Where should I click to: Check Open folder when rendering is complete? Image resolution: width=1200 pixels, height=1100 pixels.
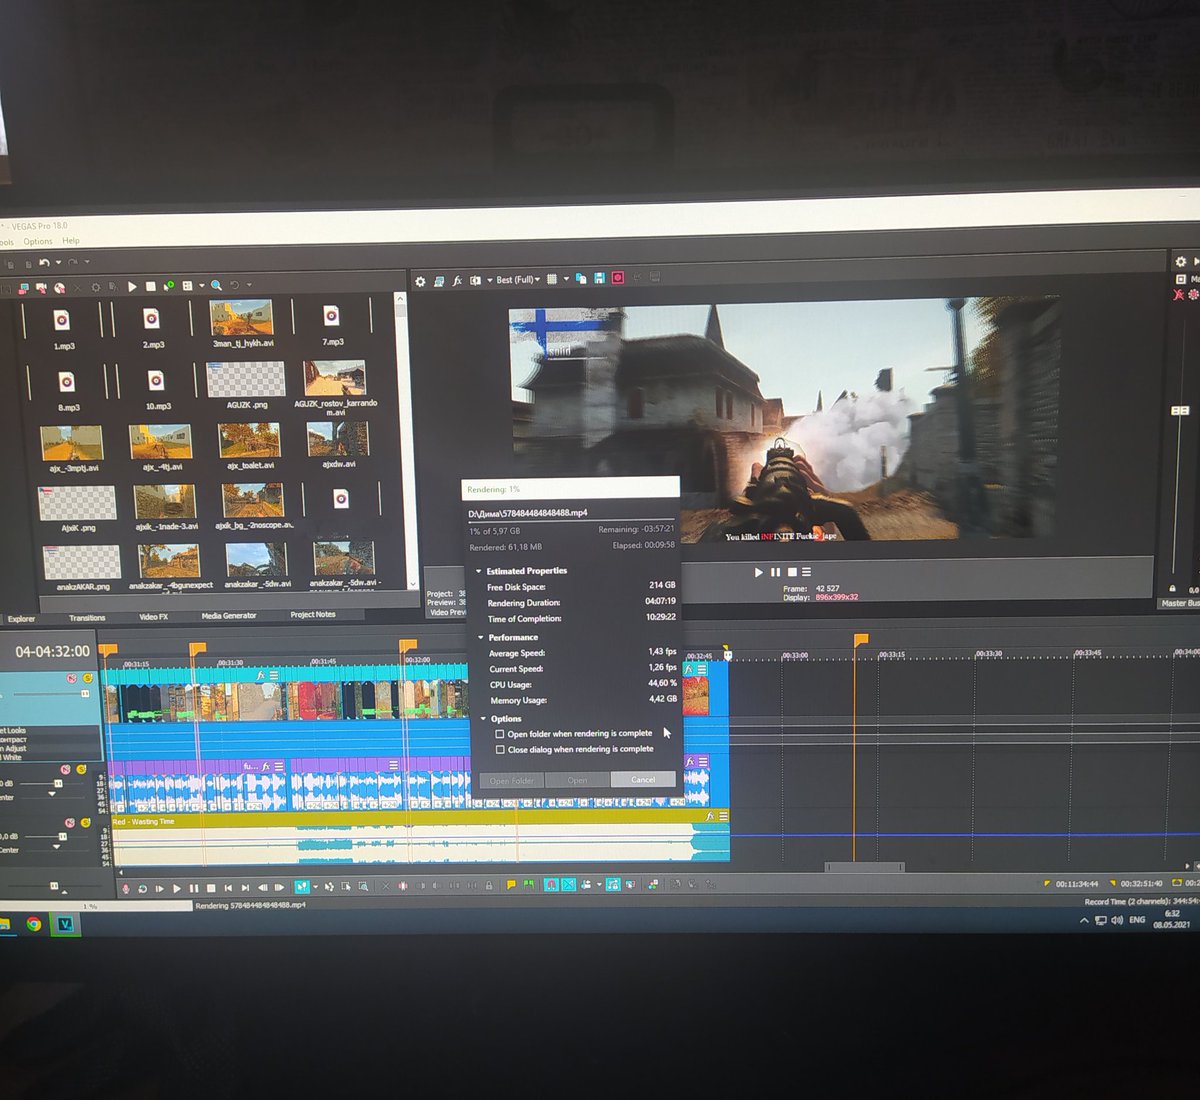[499, 733]
